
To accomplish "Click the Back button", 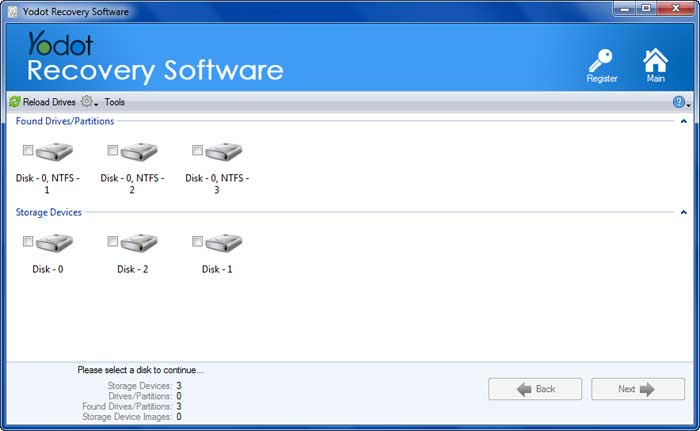I will coord(535,389).
